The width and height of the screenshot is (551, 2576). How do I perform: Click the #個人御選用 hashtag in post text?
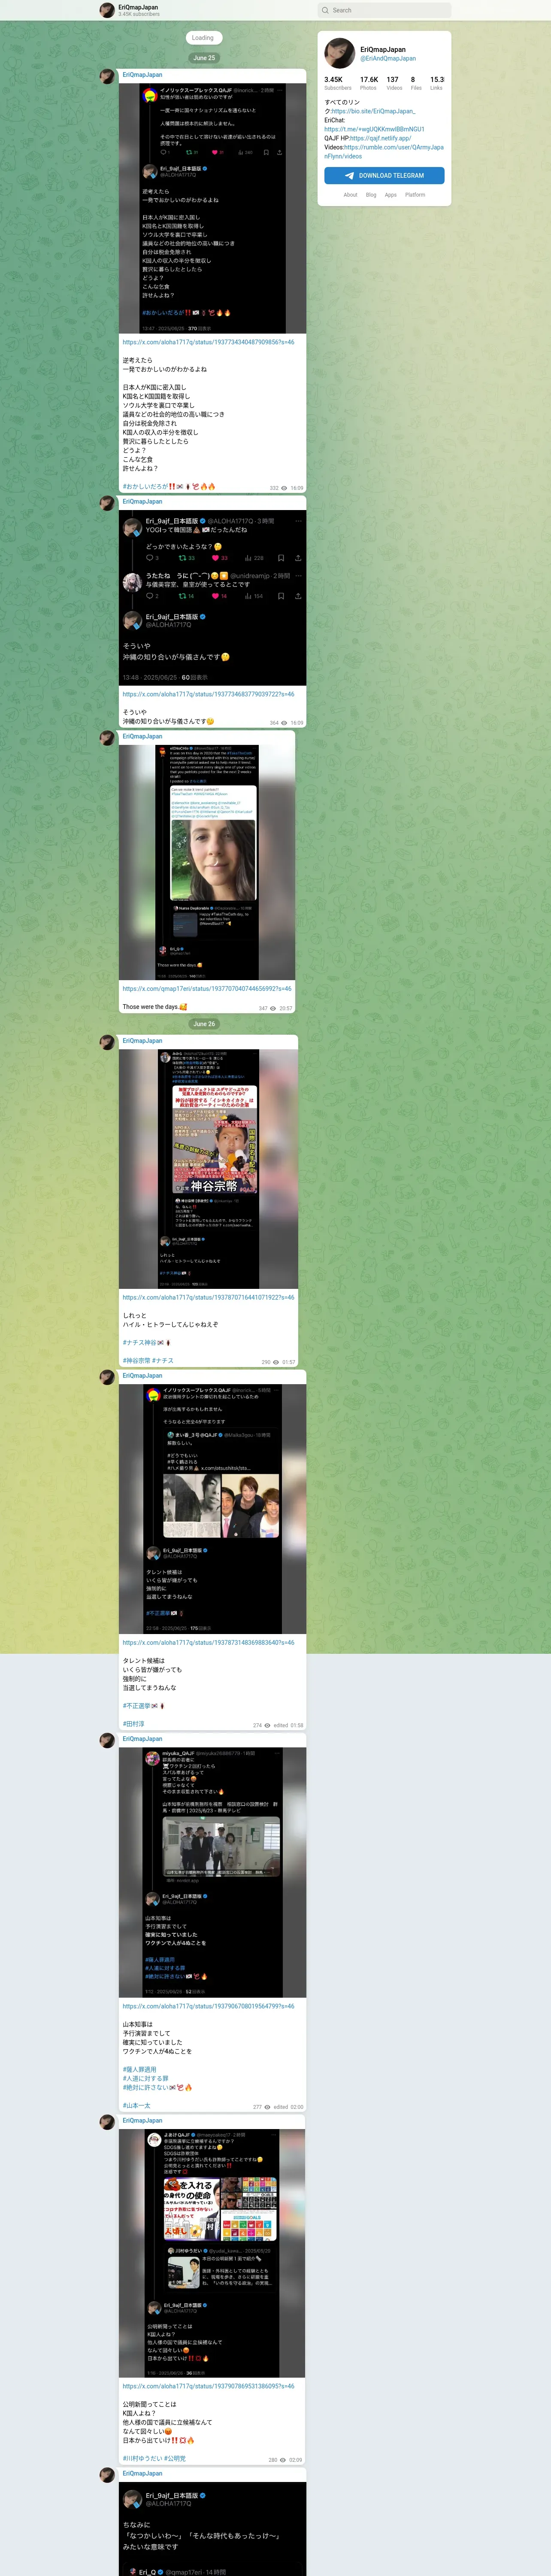point(139,2069)
